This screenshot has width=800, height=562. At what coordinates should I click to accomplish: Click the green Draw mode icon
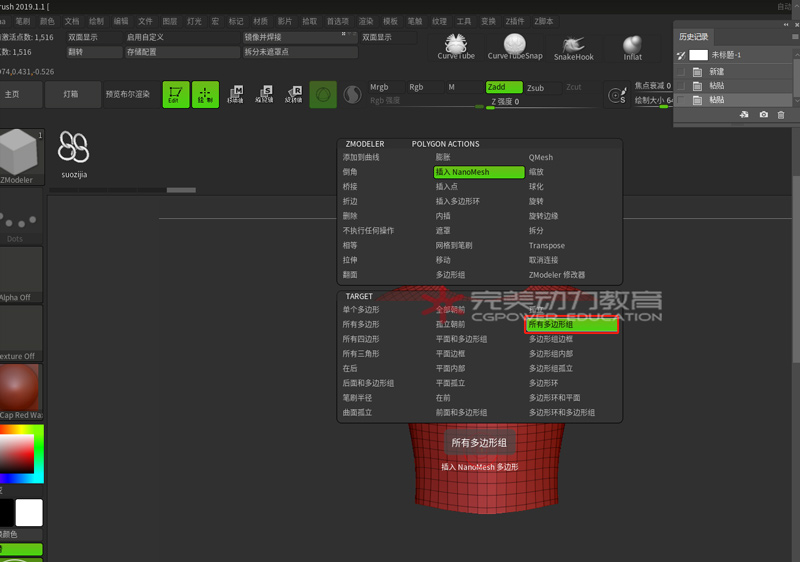coord(206,95)
